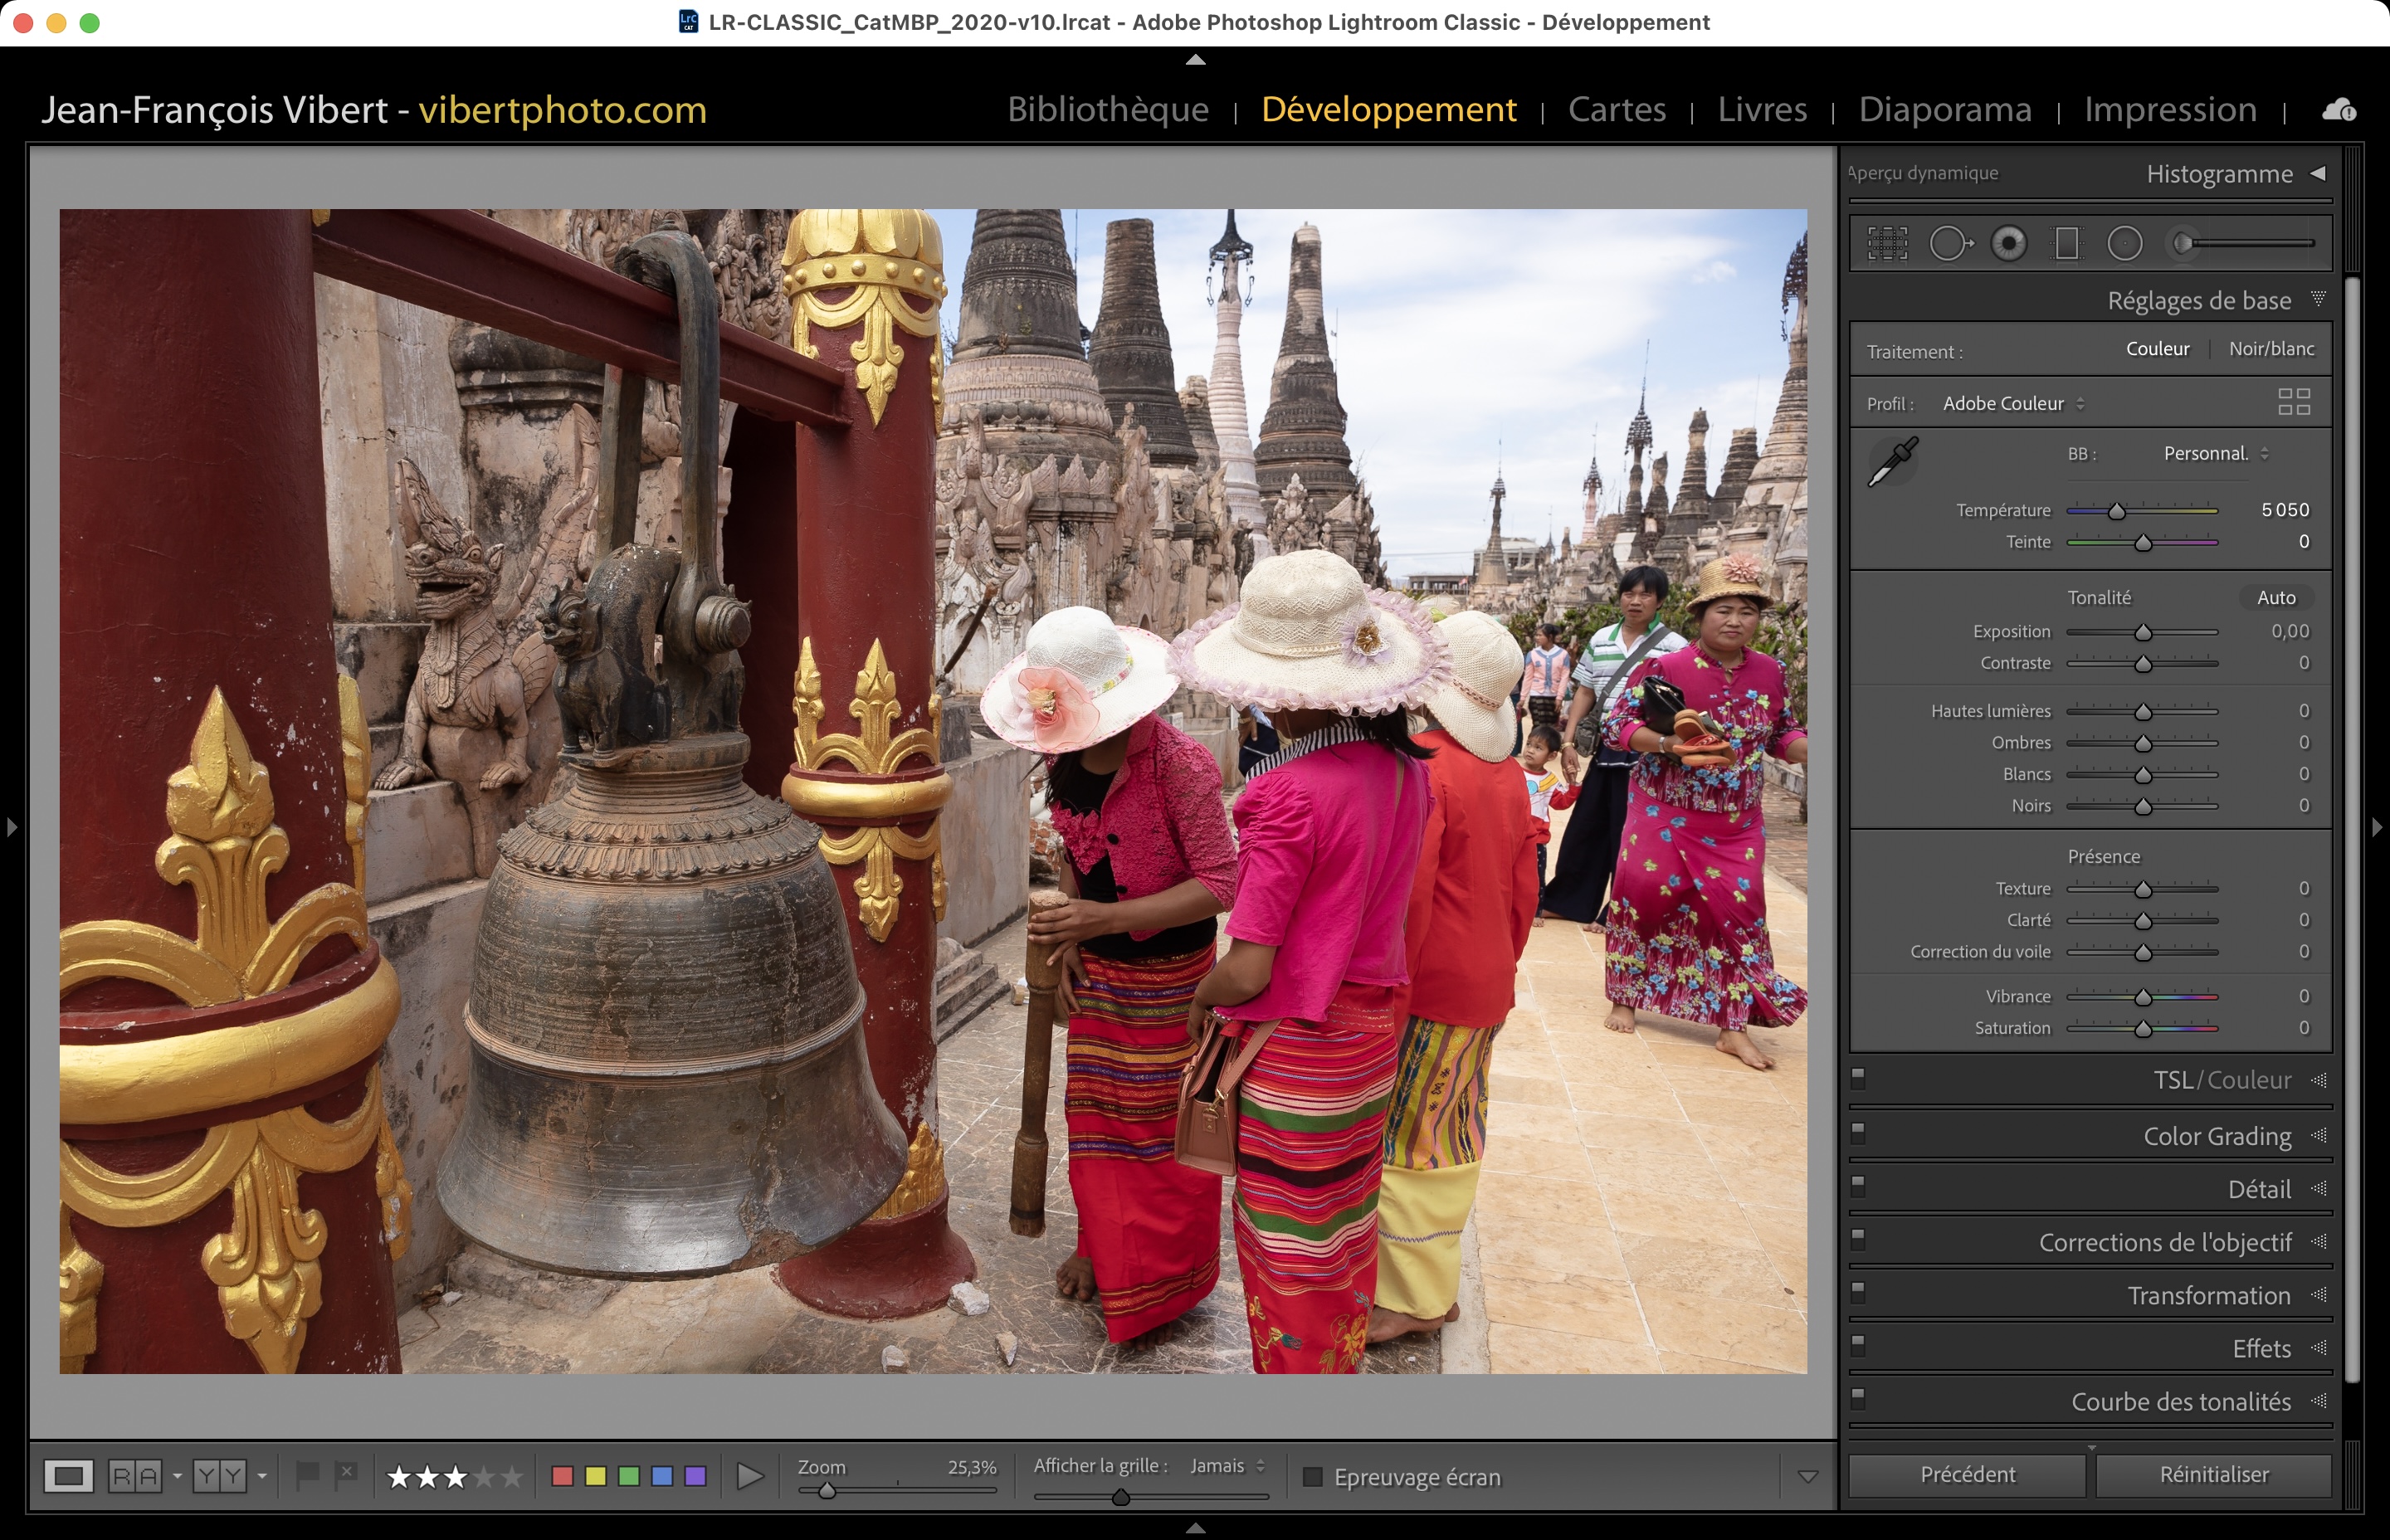Pick the white balance eyedropper
The width and height of the screenshot is (2390, 1540).
[1892, 461]
